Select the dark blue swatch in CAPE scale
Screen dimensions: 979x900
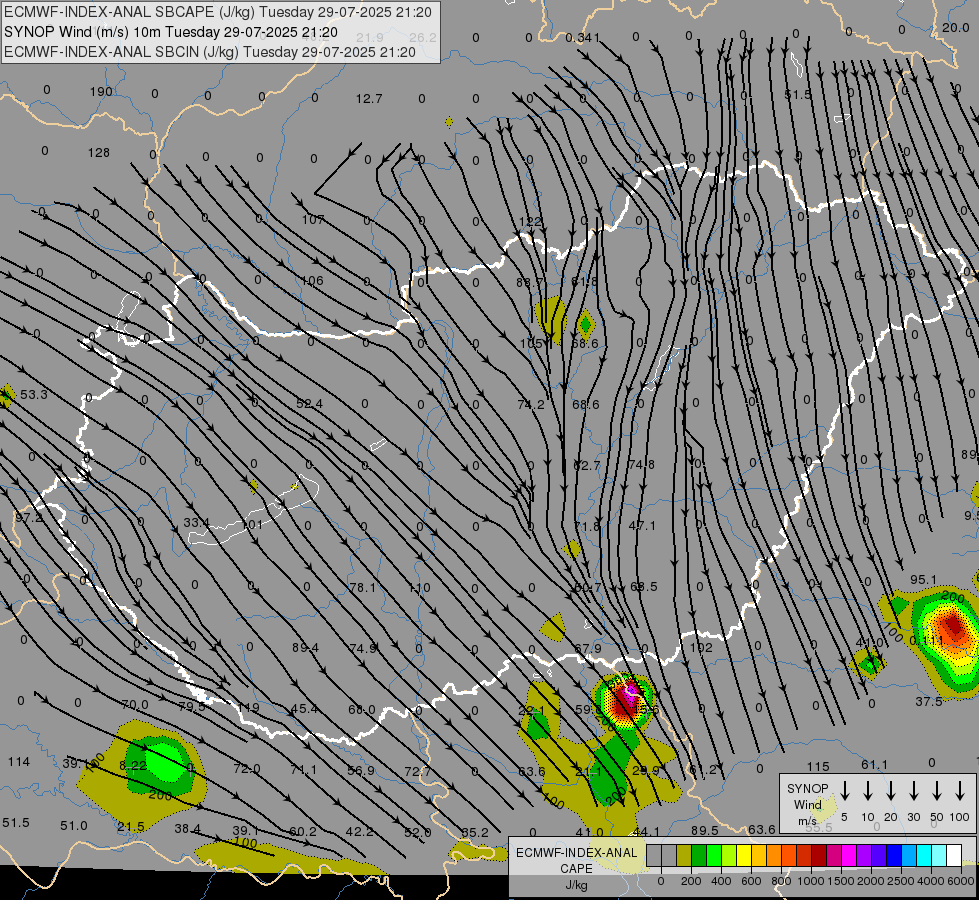894,856
